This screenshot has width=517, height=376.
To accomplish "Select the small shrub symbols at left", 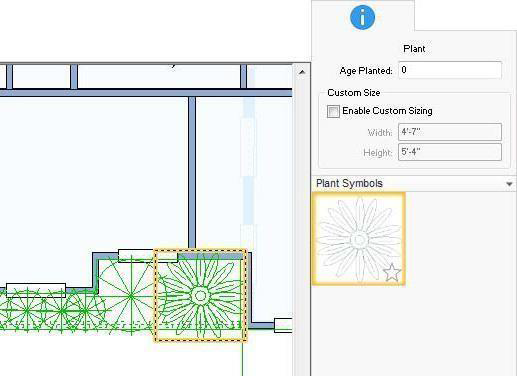I will point(50,312).
